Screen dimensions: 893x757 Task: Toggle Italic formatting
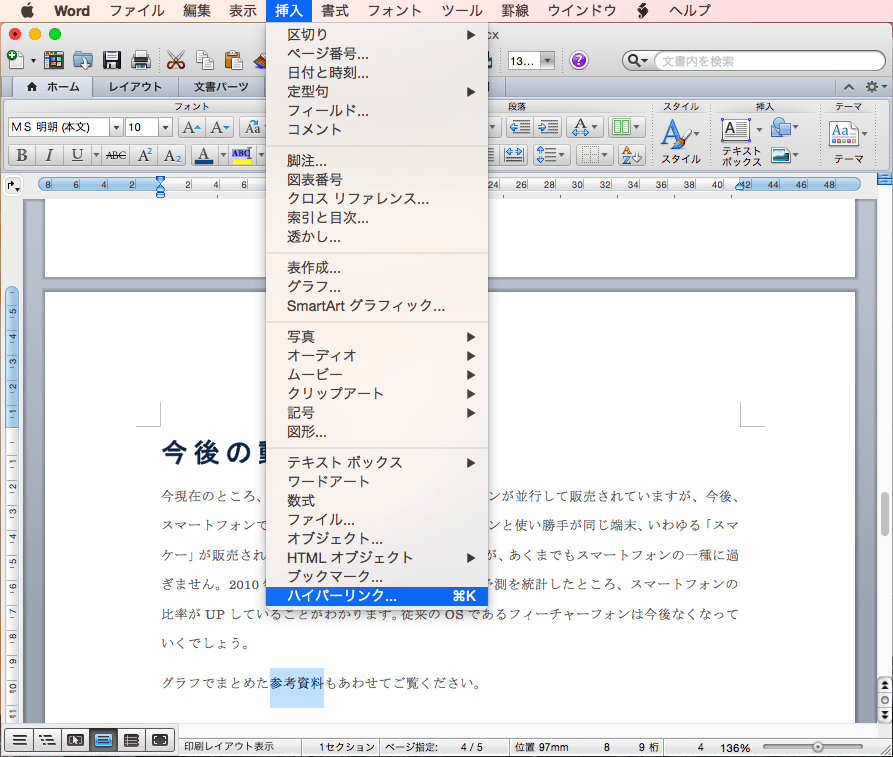[x=49, y=155]
